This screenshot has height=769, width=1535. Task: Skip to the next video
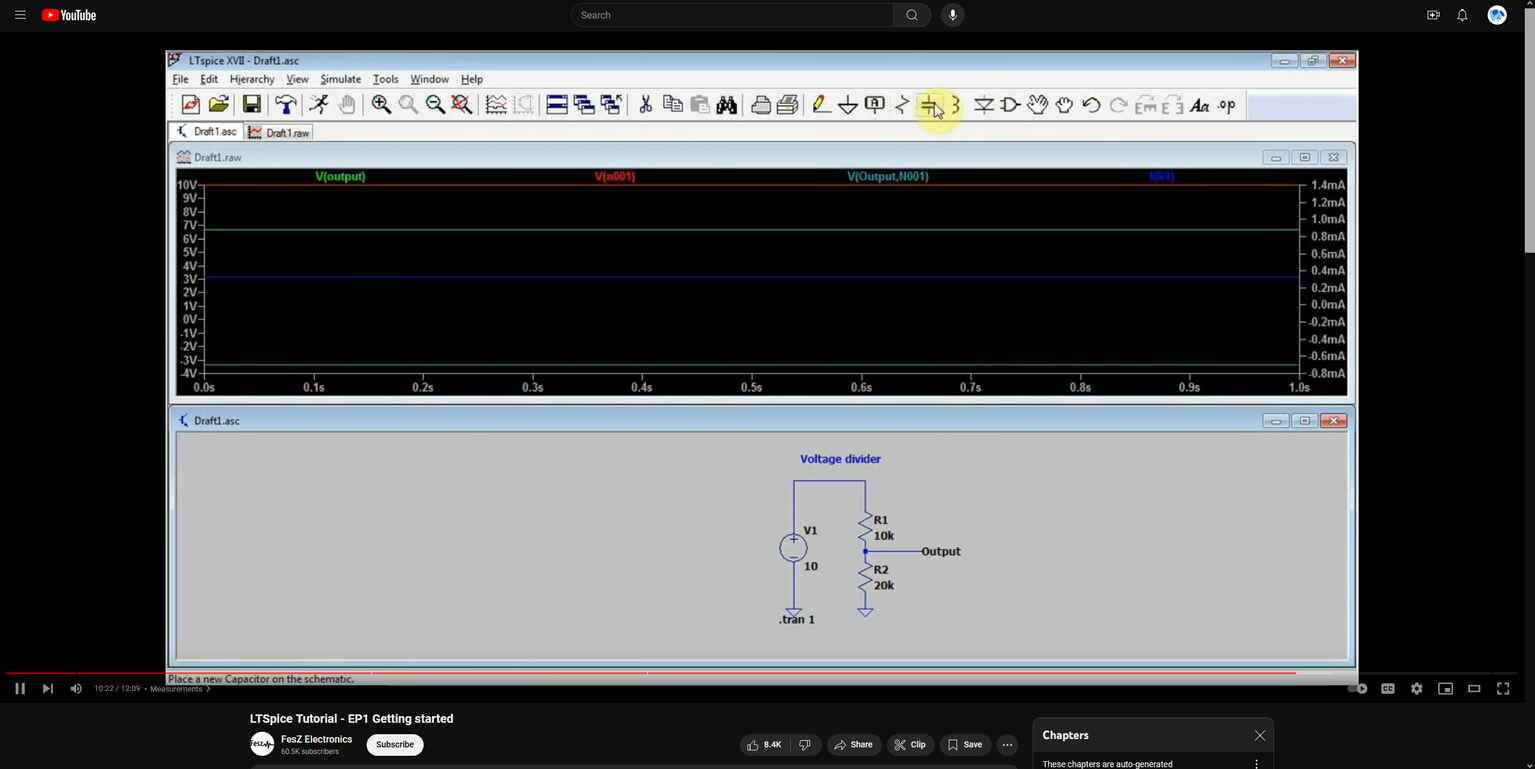(47, 689)
